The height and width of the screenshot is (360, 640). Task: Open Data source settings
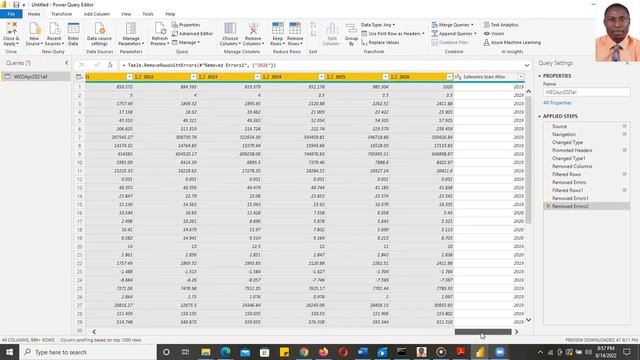click(99, 33)
